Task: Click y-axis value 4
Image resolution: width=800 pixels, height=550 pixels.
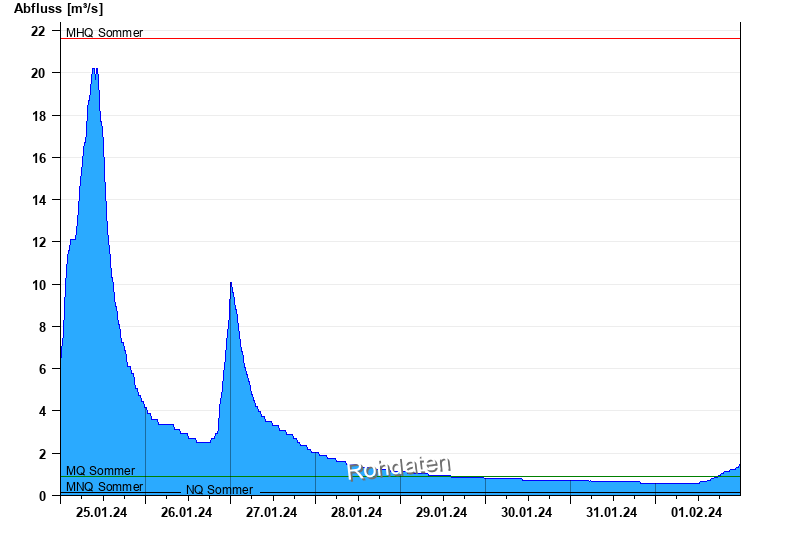Action: (42, 411)
